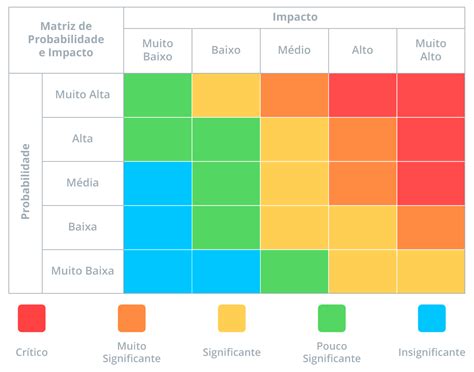The image size is (474, 372).
Task: Click the Impacto header cell
Action: click(x=294, y=17)
